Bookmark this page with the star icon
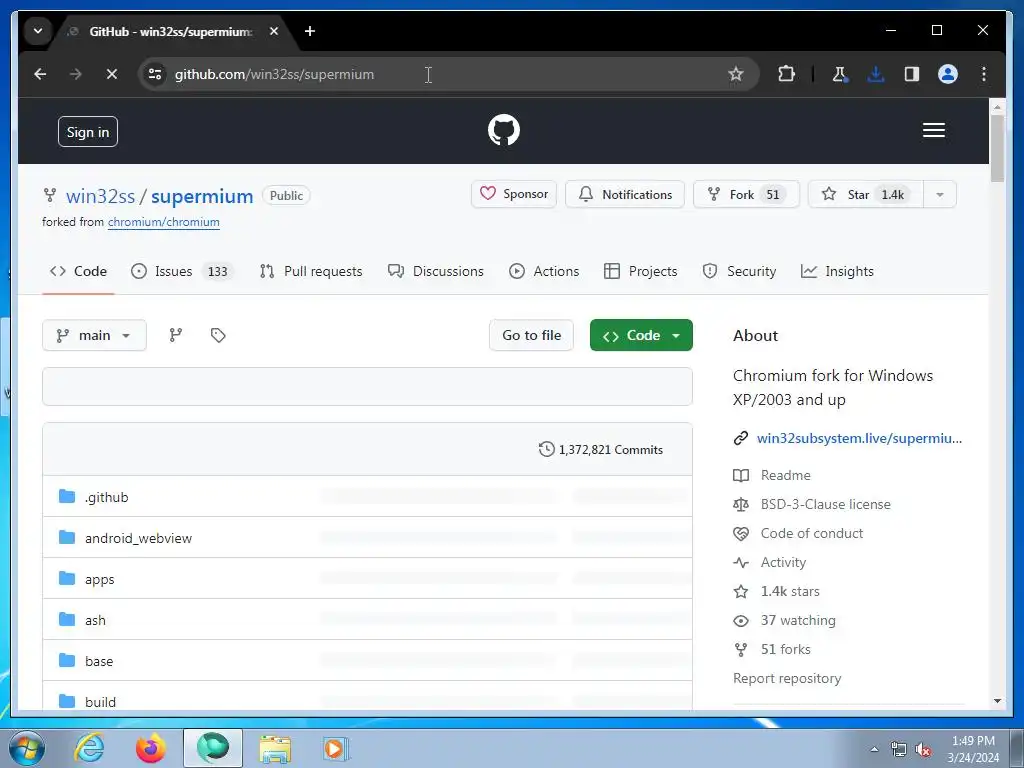The image size is (1024, 768). (x=735, y=74)
